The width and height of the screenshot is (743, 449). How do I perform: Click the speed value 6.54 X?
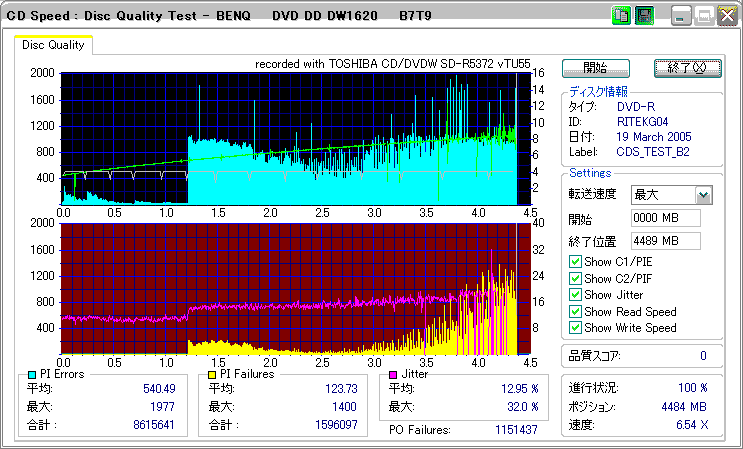692,425
